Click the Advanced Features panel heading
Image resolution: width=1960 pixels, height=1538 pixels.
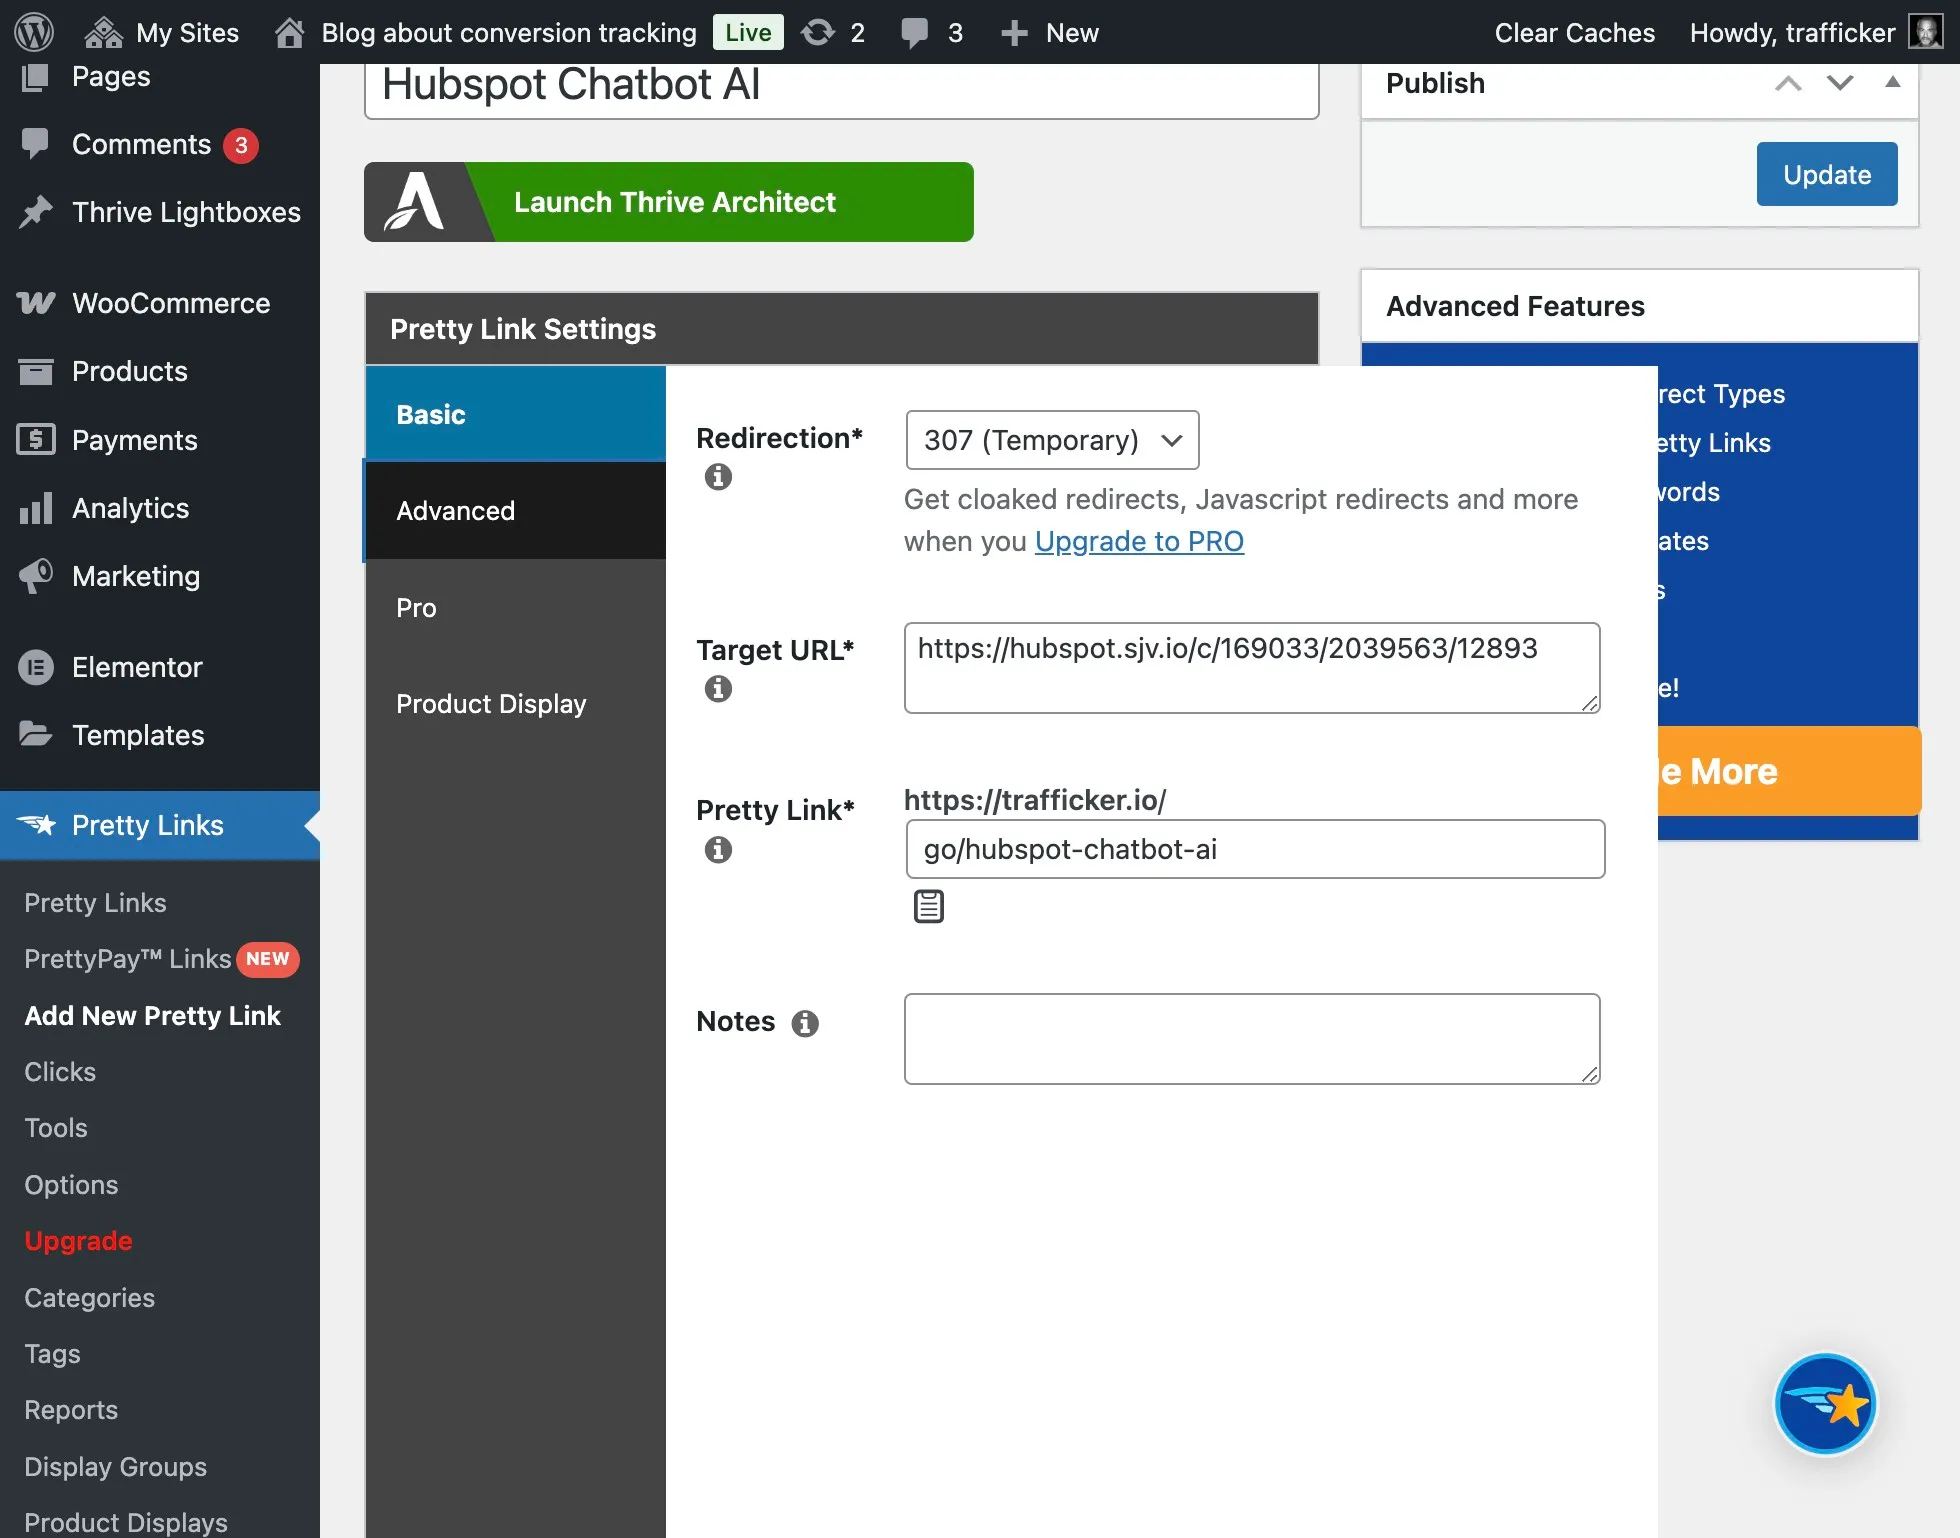tap(1515, 306)
